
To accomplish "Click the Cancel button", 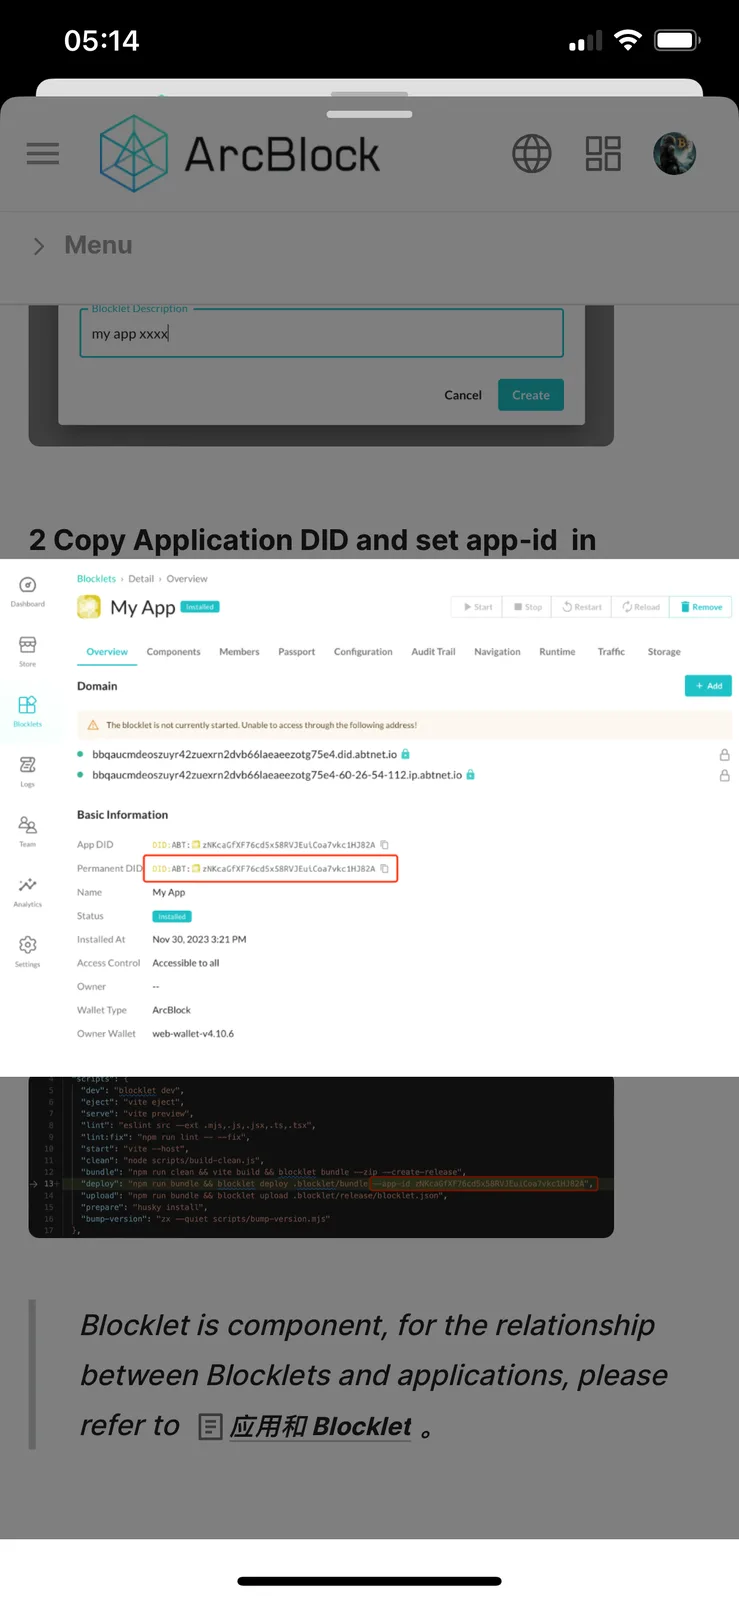I will click(x=463, y=395).
